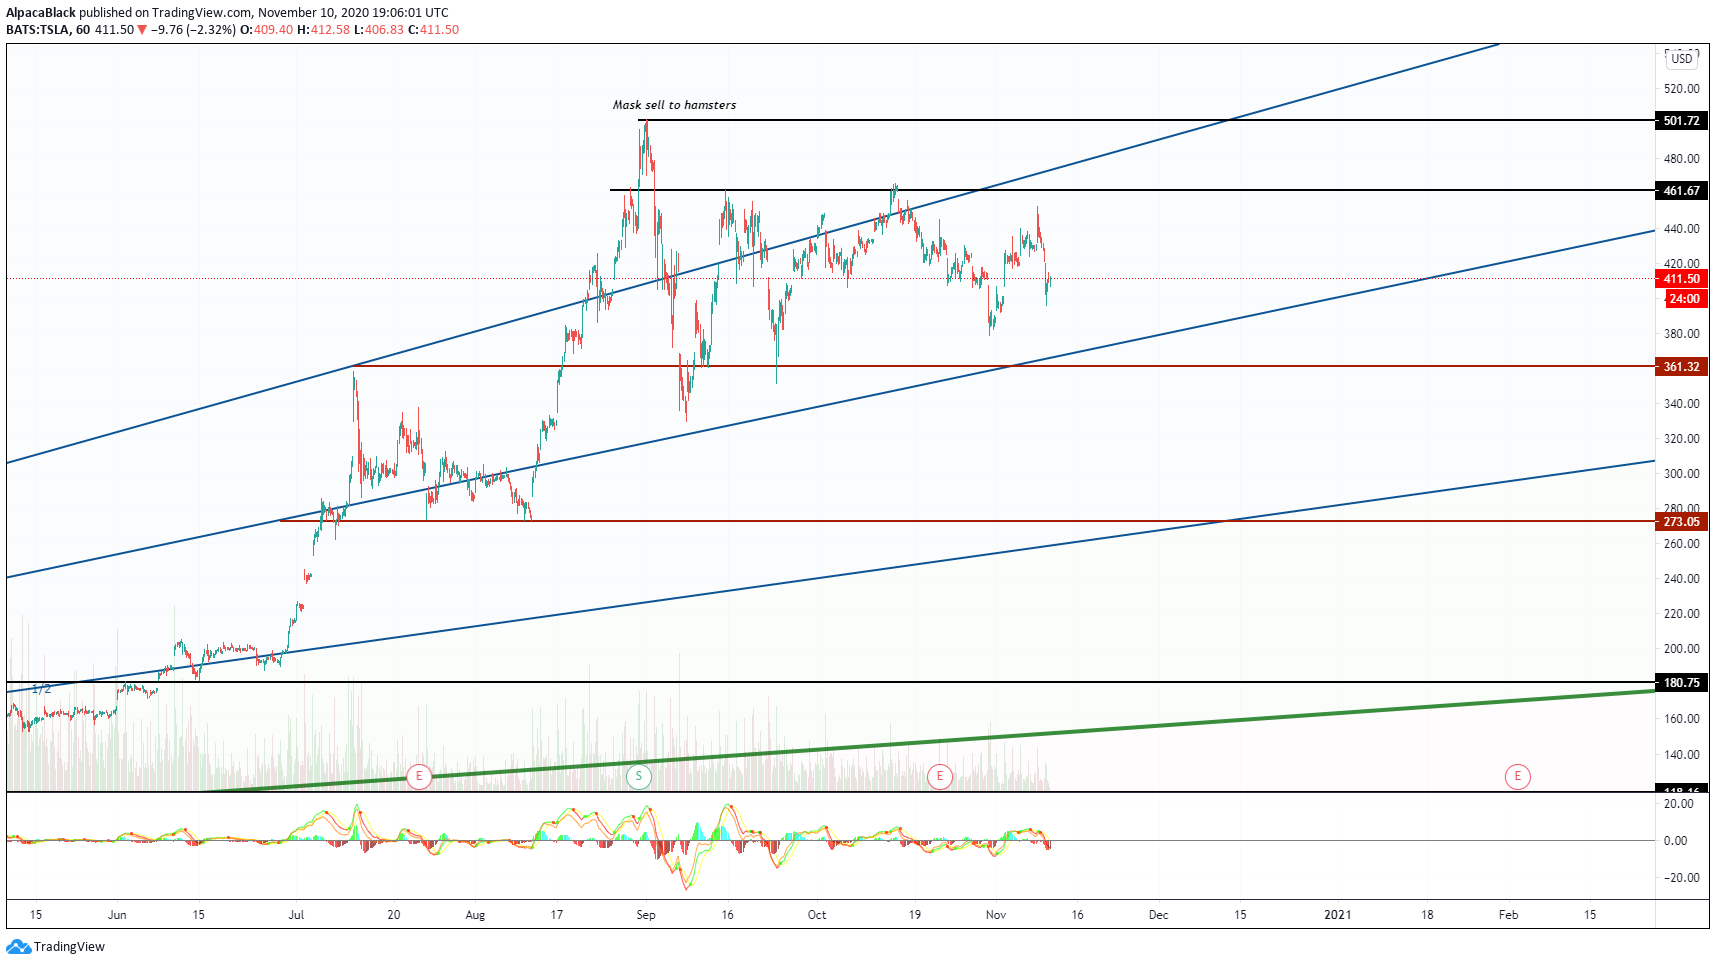
Task: Click the TradingView footer text
Action: point(69,947)
